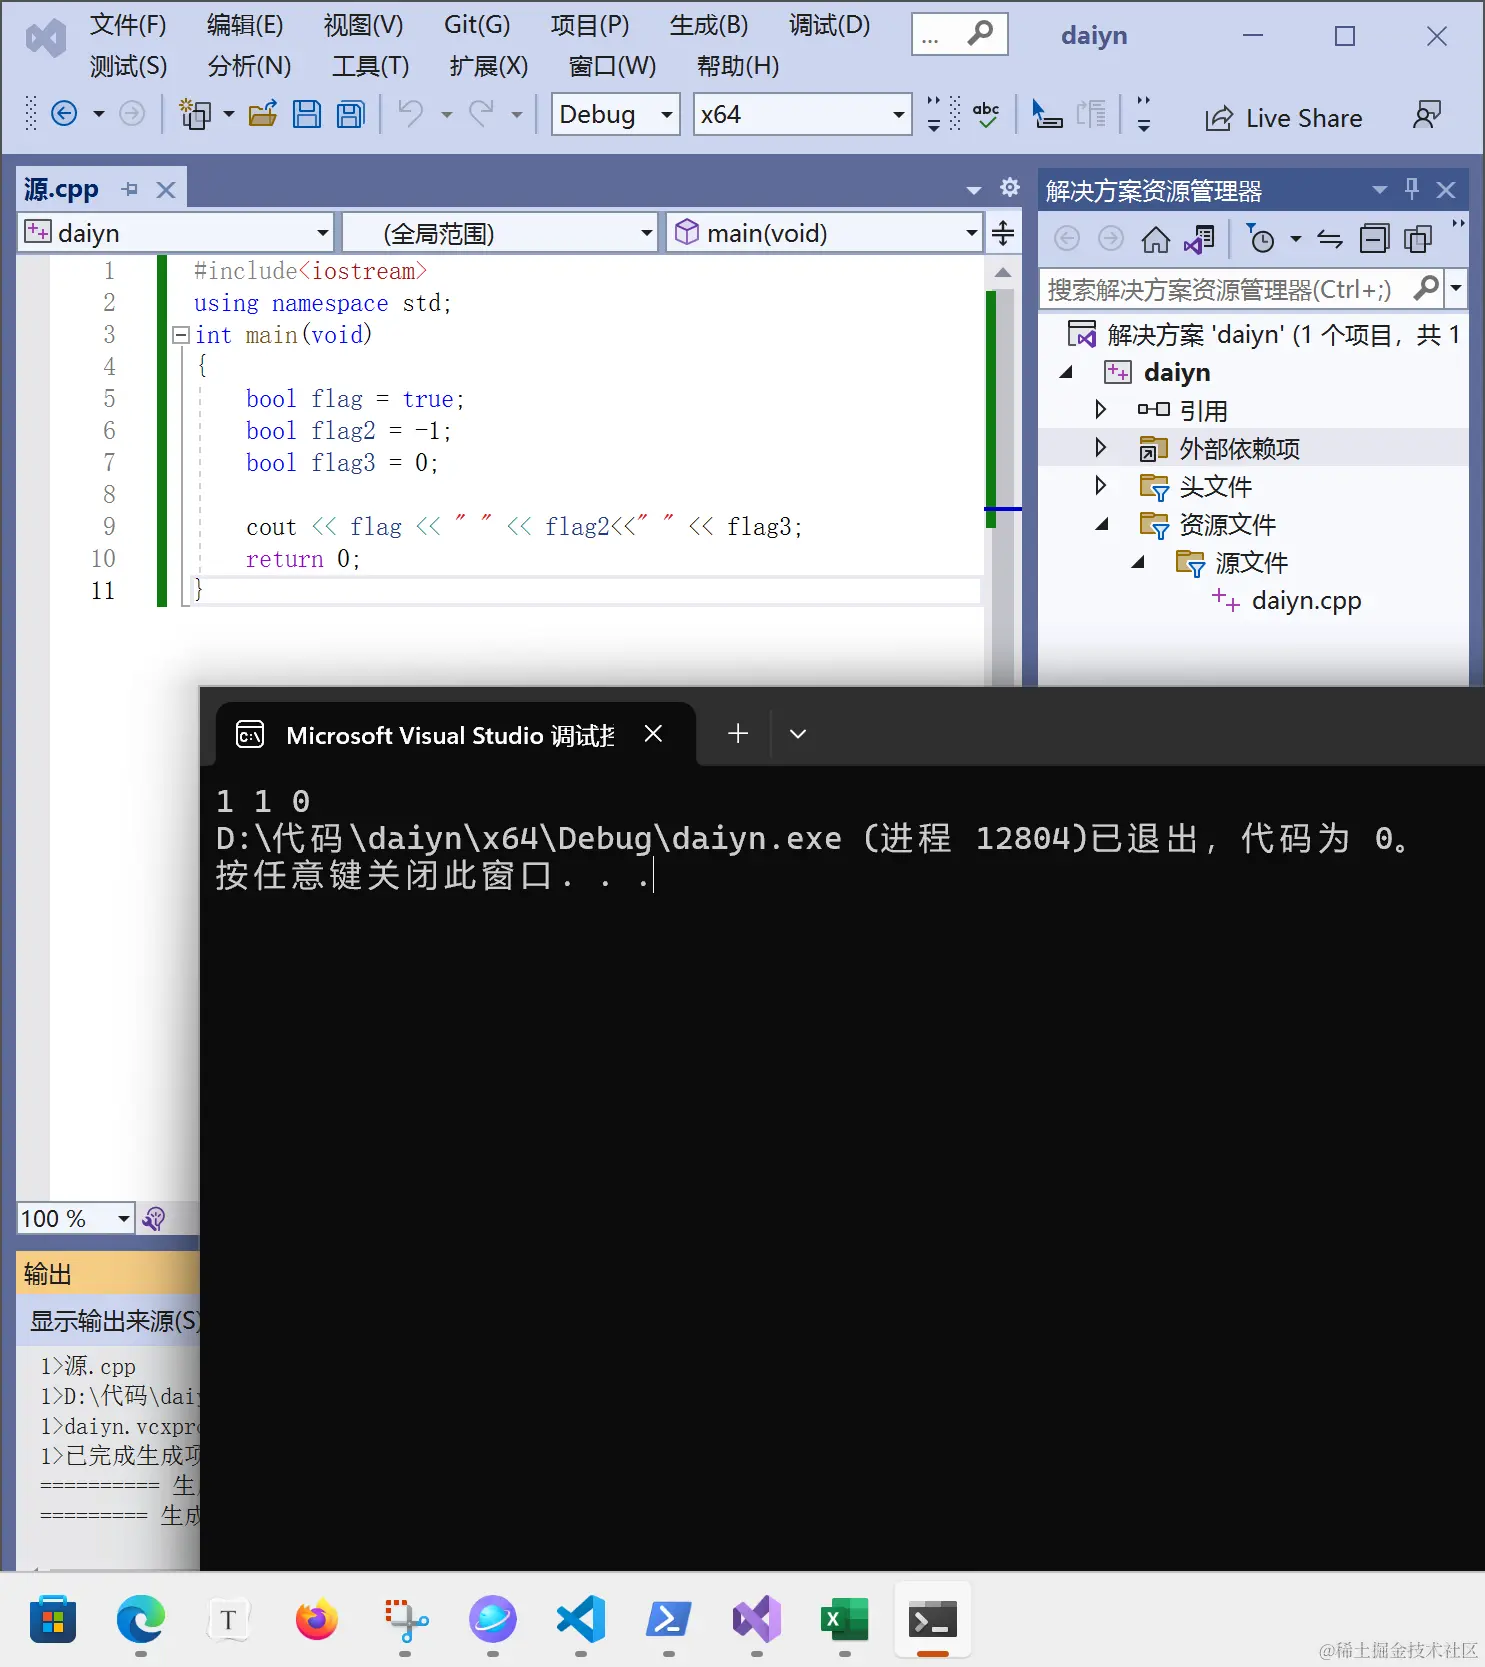
Task: Undo the last edit
Action: [411, 114]
